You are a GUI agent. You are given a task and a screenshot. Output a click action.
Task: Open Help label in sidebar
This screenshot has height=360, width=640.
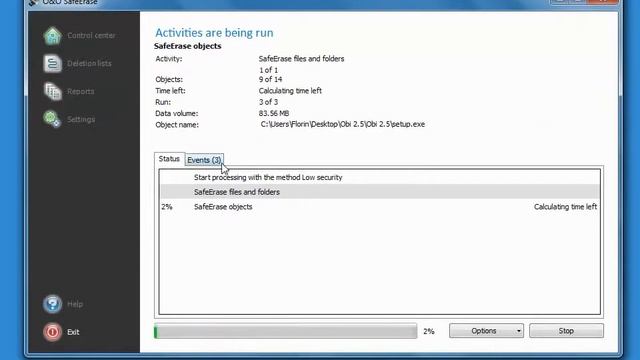click(75, 304)
